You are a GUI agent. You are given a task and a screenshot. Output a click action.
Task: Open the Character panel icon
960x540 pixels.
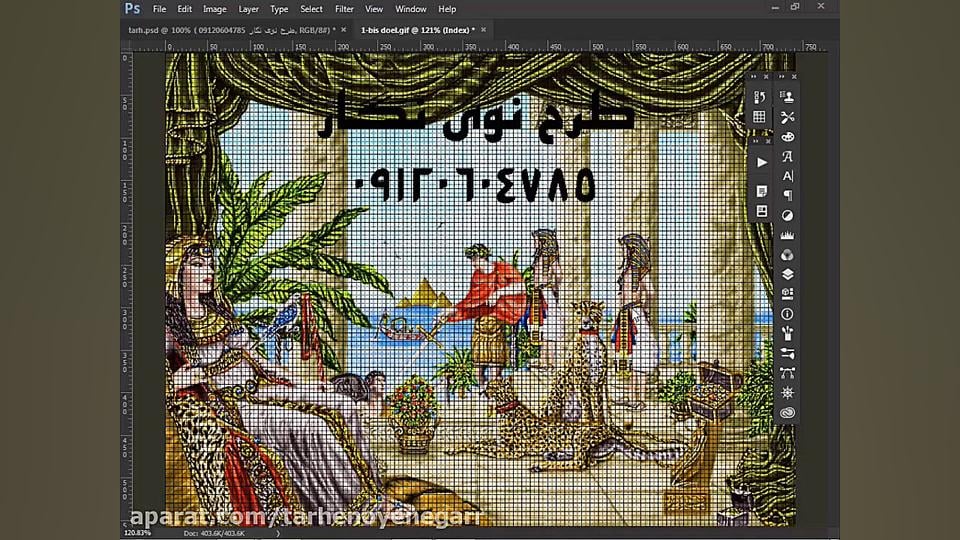coord(788,176)
